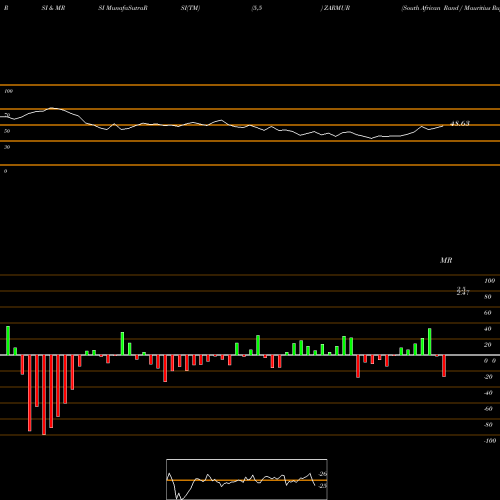This screenshot has height=500, width=500.
Task: Click the MR axis value -100
Action: (x=490, y=441)
